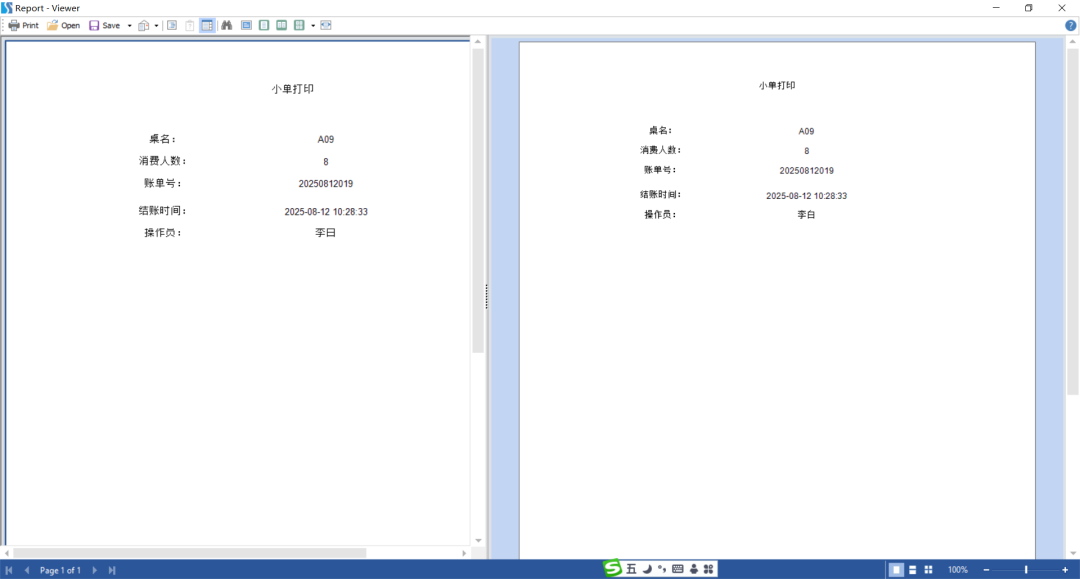Expand the send email dropdown arrow

click(156, 25)
